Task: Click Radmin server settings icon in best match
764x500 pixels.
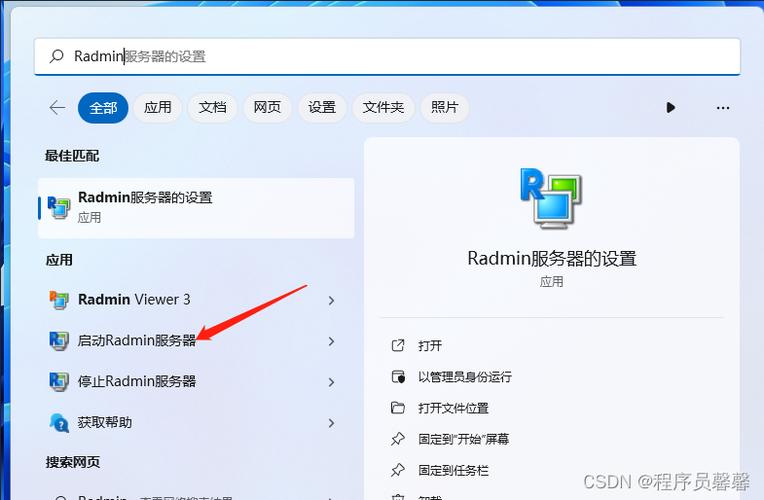Action: [x=58, y=208]
